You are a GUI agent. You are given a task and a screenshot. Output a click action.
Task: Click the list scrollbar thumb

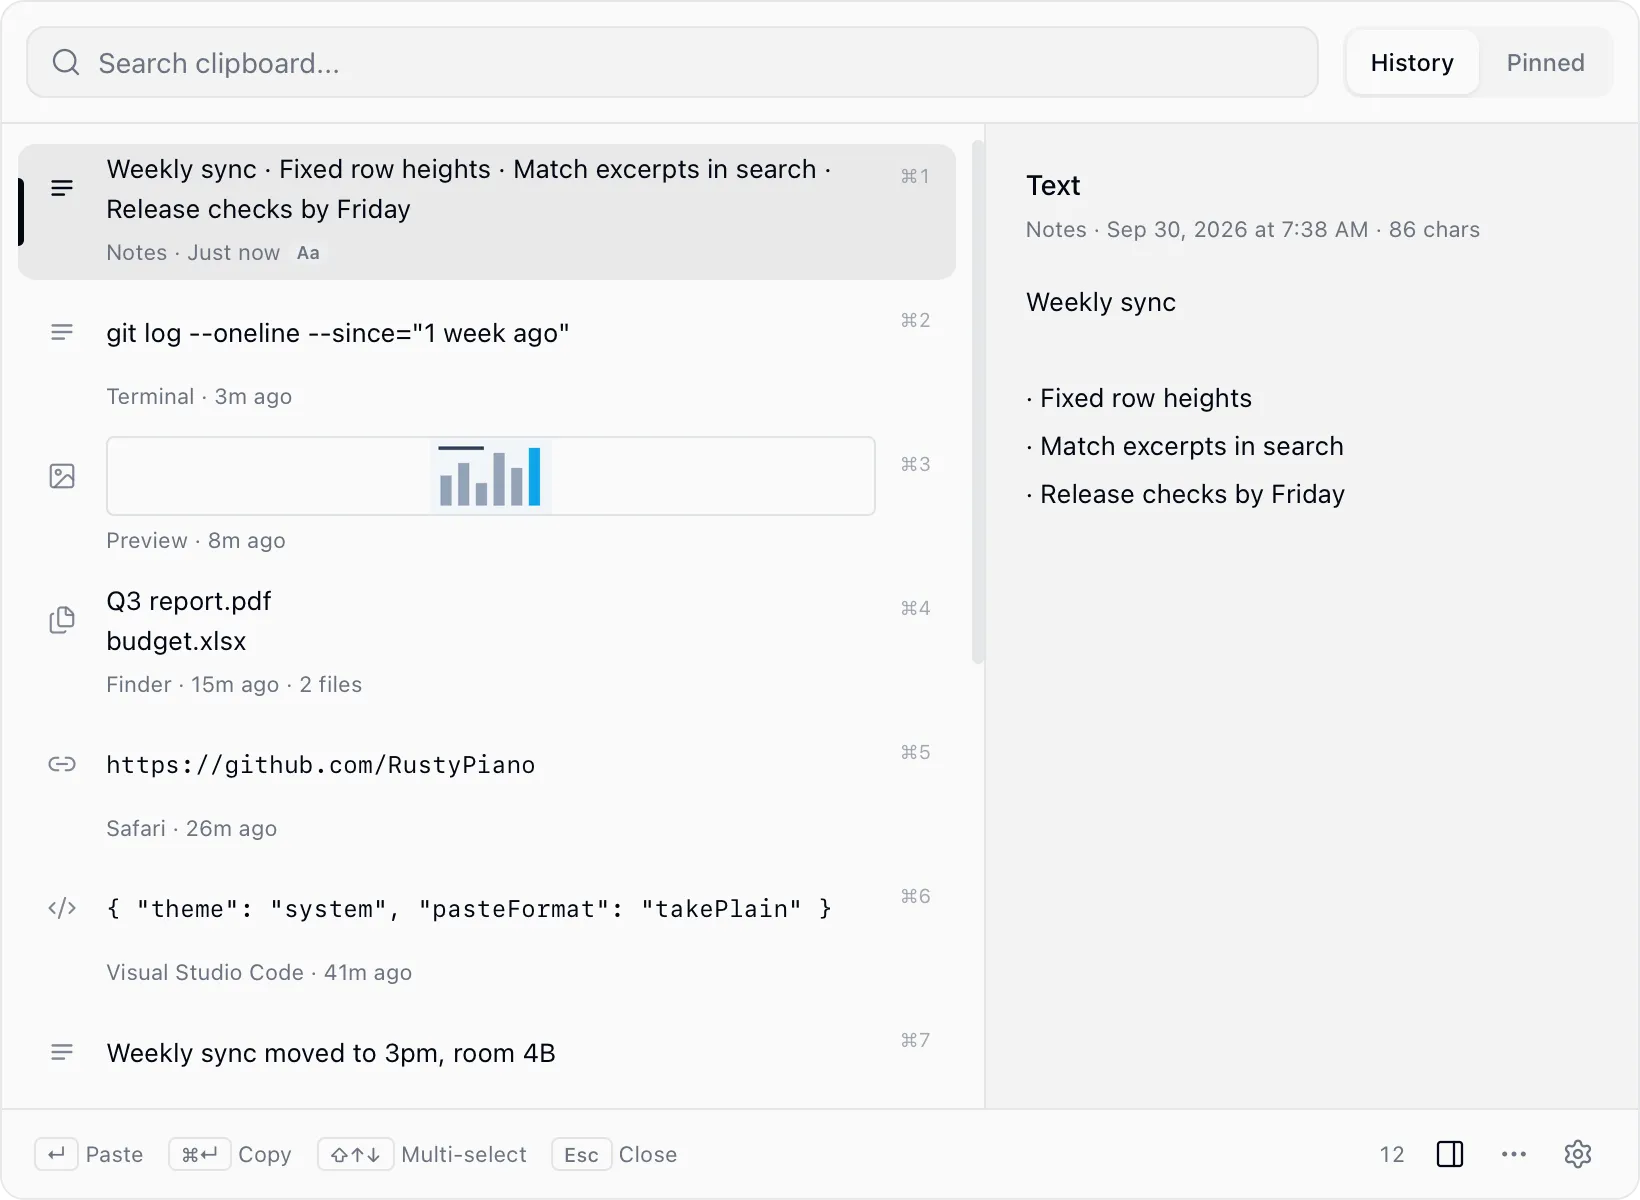click(x=978, y=402)
